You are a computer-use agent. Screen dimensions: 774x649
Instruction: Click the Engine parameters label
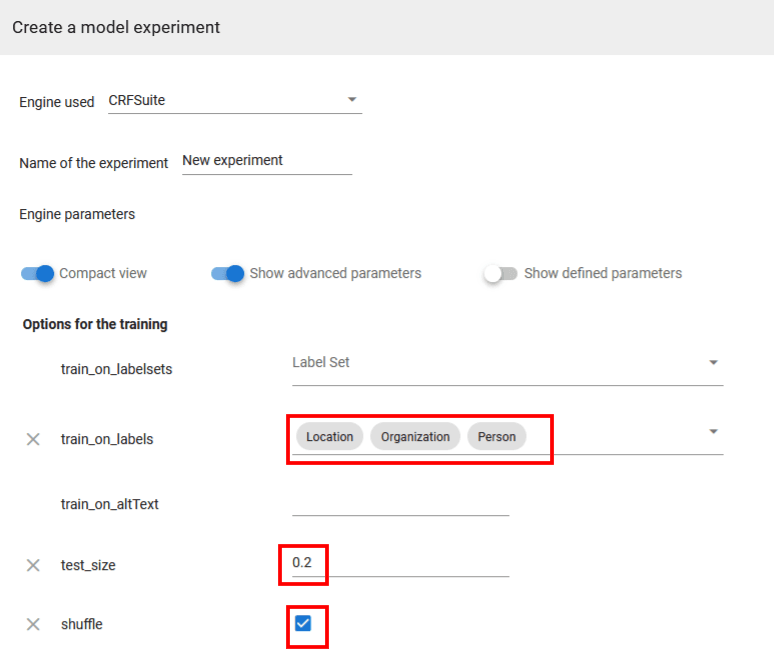[x=77, y=214]
